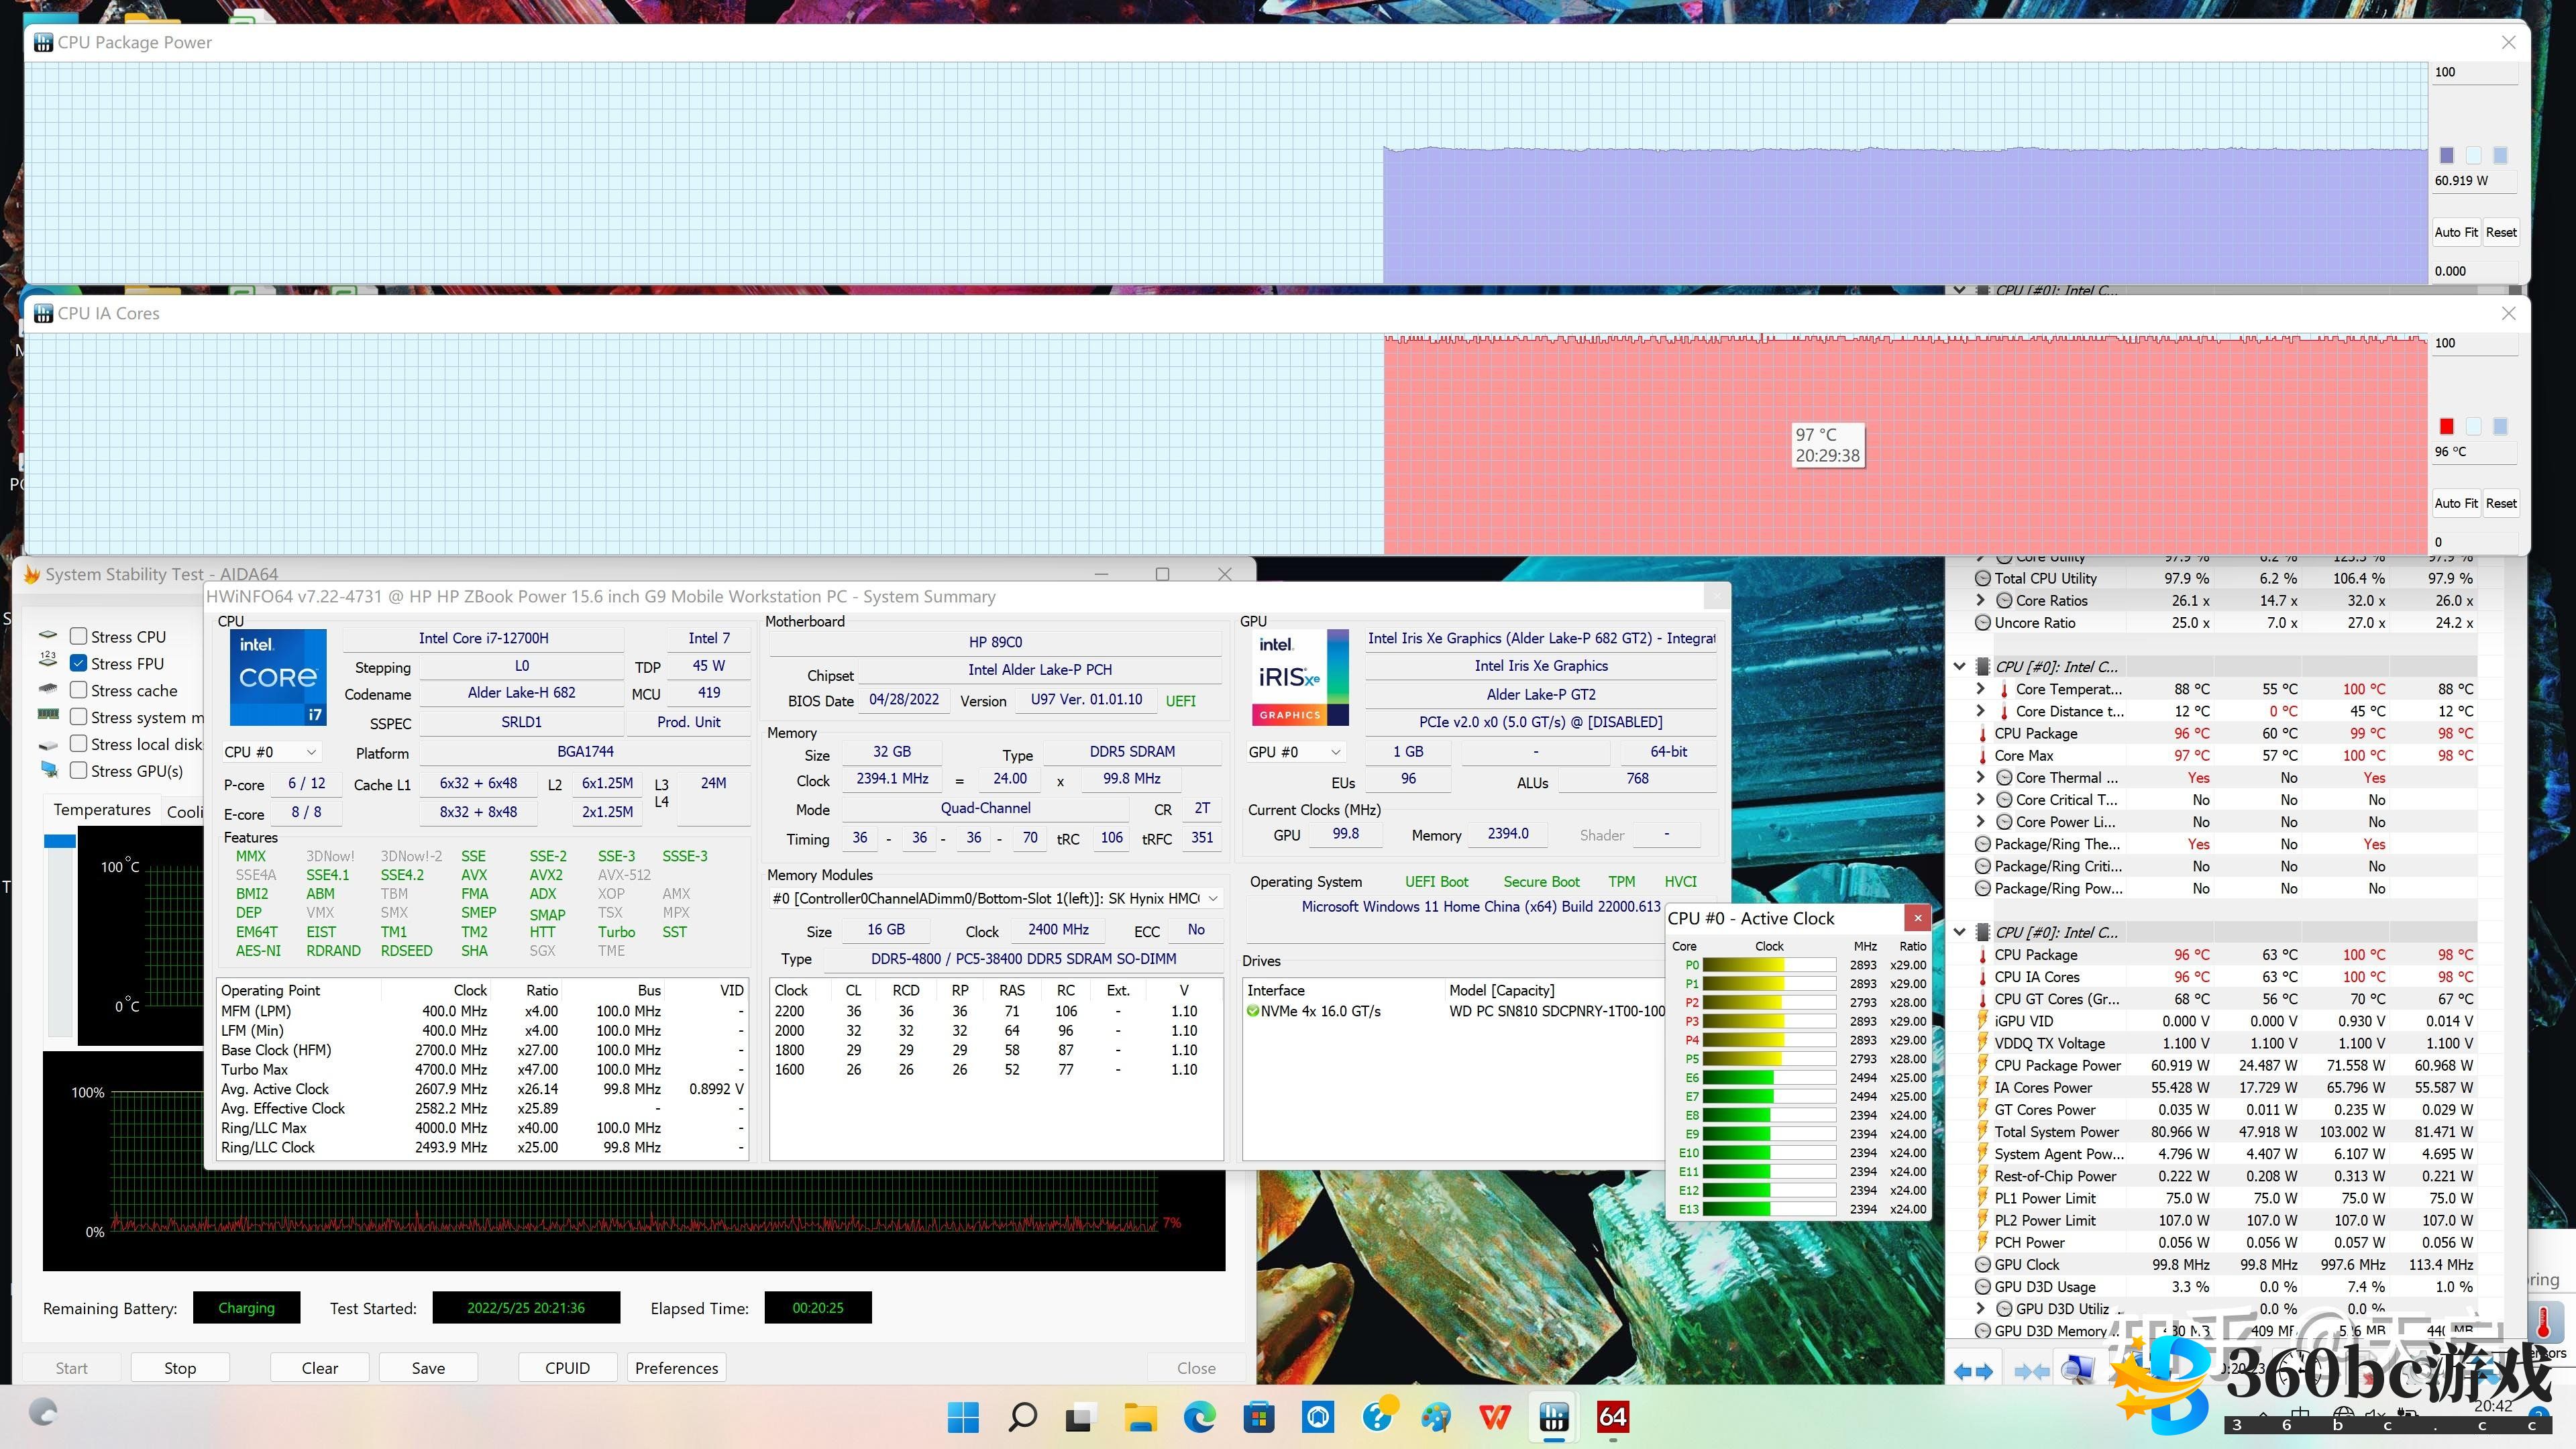Screen dimensions: 2576x1449
Task: Click Auto Fit on the CPU Package Power graph
Action: pos(2455,232)
